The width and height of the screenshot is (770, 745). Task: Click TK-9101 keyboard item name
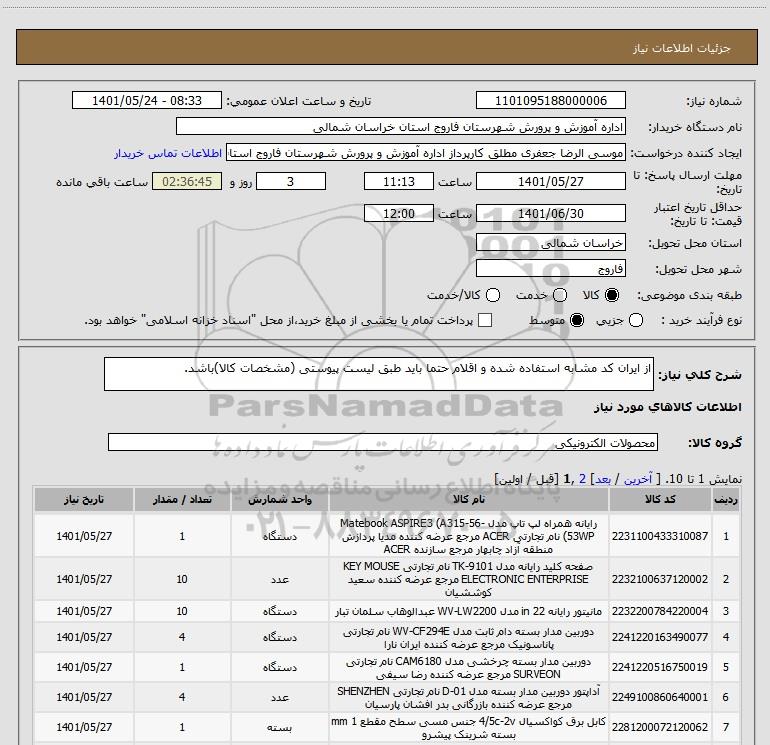[469, 579]
